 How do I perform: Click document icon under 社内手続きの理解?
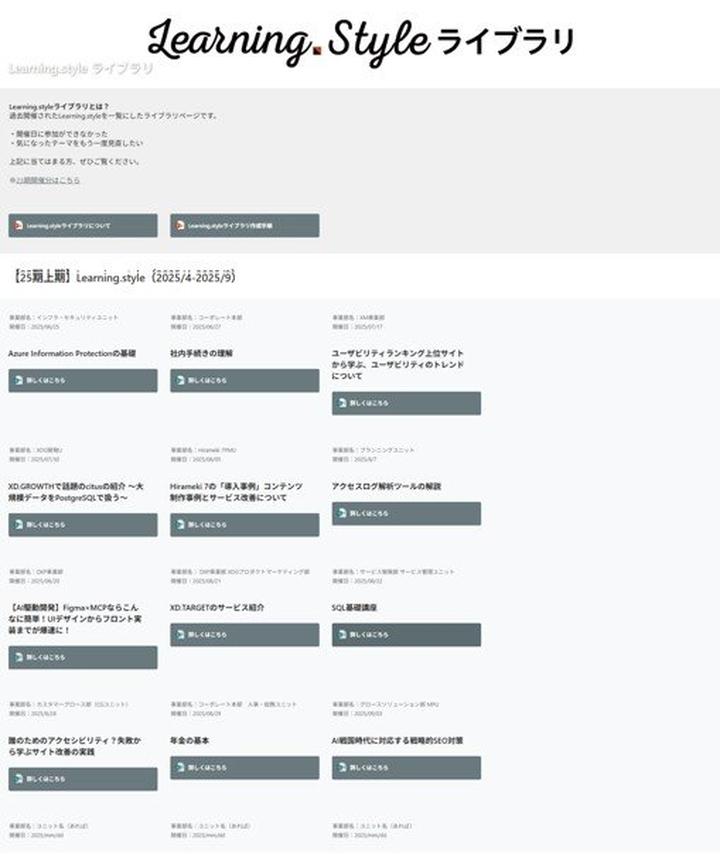[180, 381]
